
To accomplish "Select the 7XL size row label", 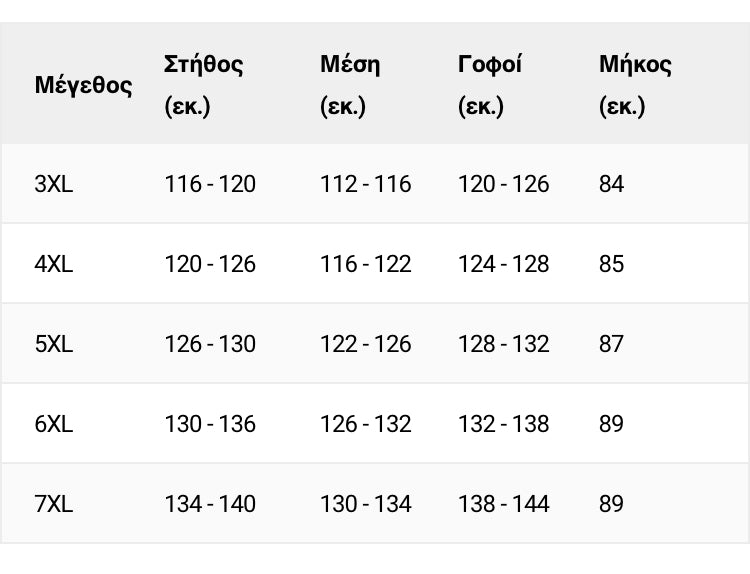I will (x=54, y=503).
